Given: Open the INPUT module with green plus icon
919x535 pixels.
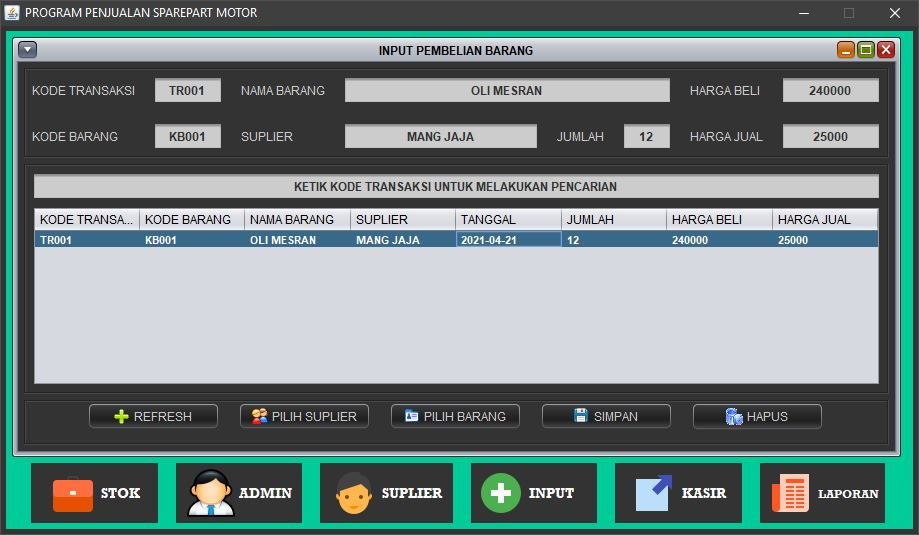Looking at the screenshot, I should coord(533,493).
